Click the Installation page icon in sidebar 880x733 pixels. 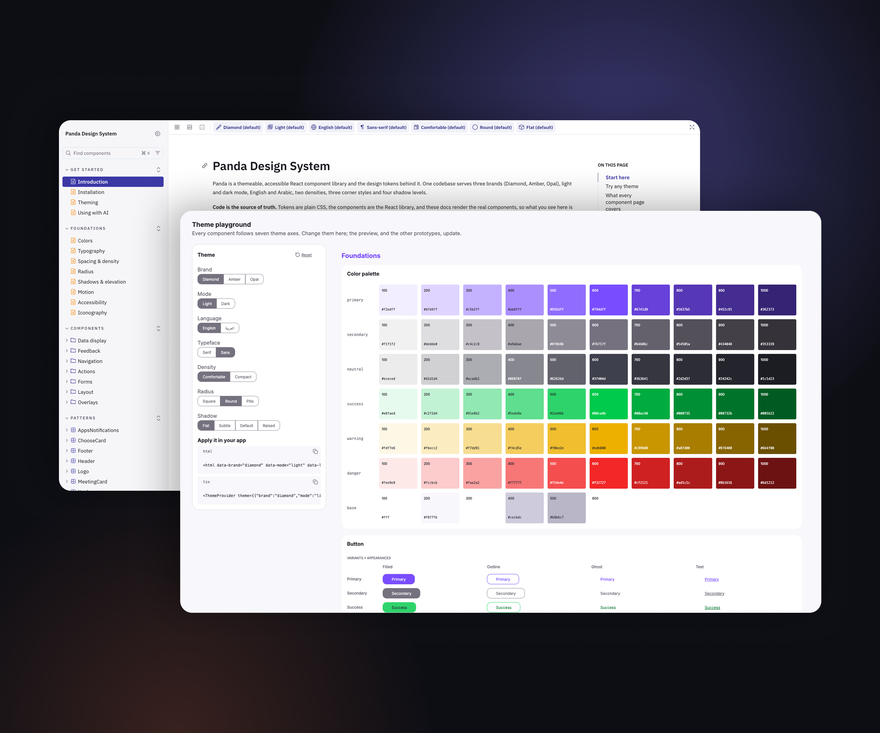[73, 192]
